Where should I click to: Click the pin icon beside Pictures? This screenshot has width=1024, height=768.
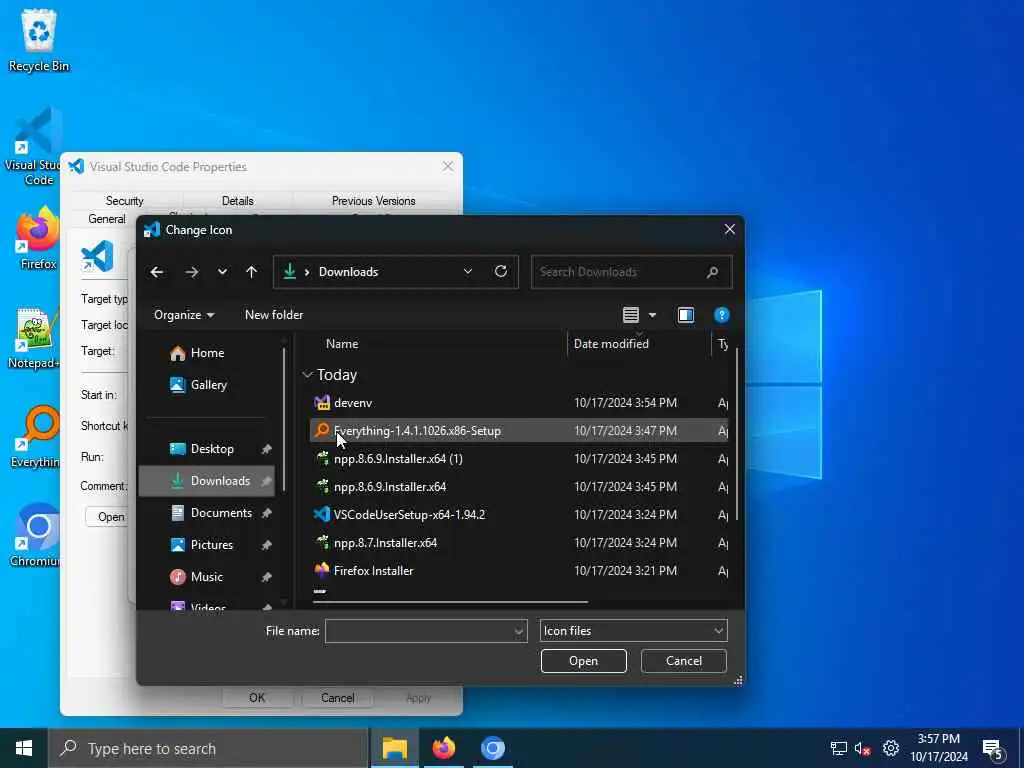click(266, 545)
